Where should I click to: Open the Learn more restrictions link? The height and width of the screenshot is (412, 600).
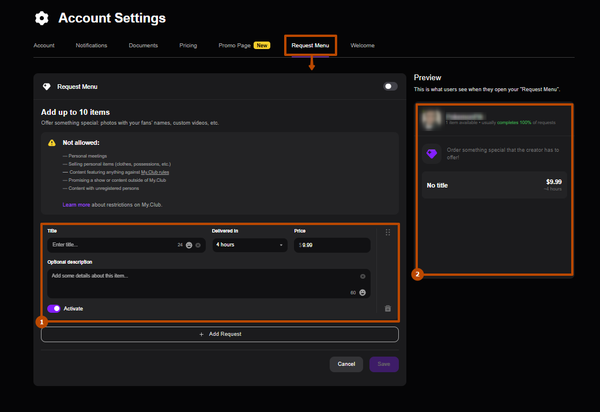point(76,204)
